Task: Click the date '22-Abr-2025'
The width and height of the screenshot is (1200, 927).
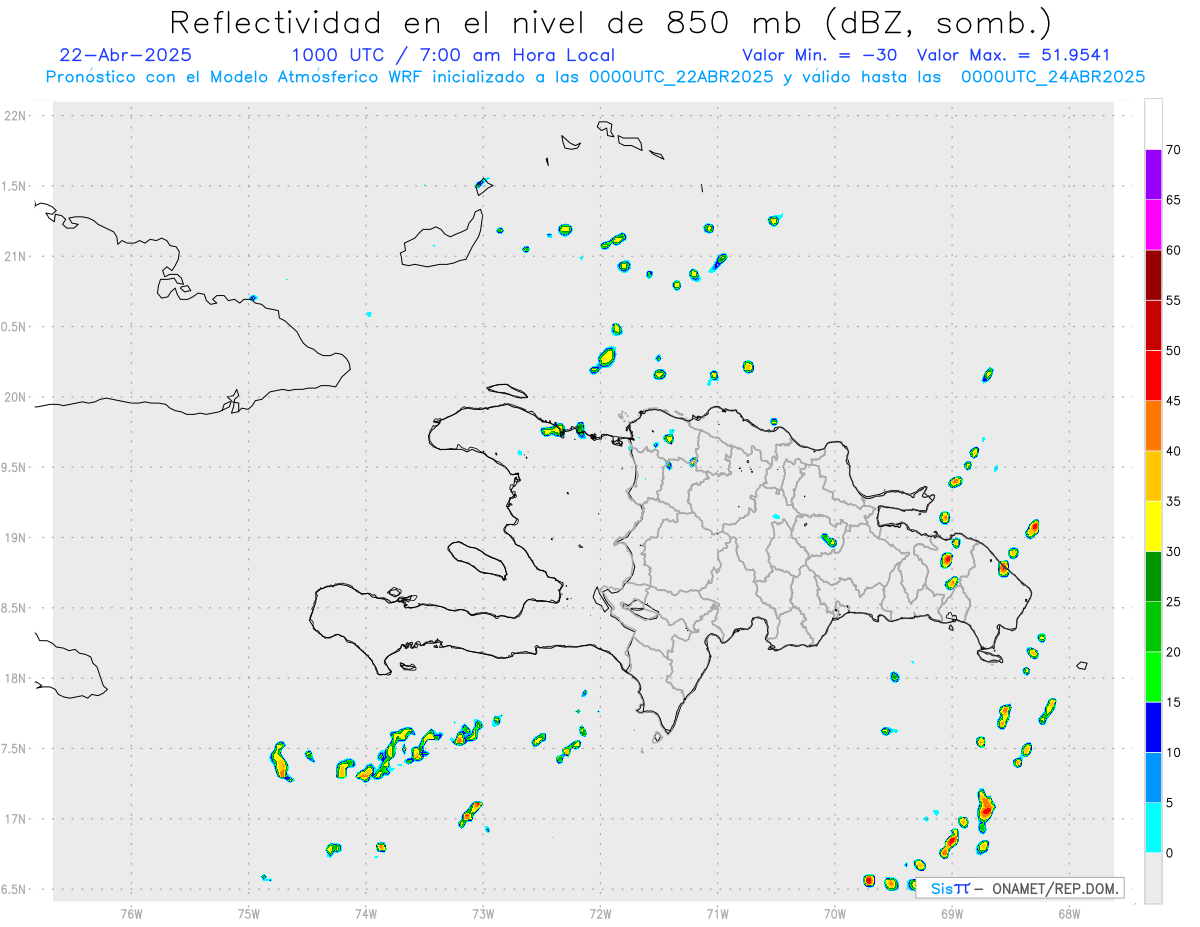Action: pos(126,55)
